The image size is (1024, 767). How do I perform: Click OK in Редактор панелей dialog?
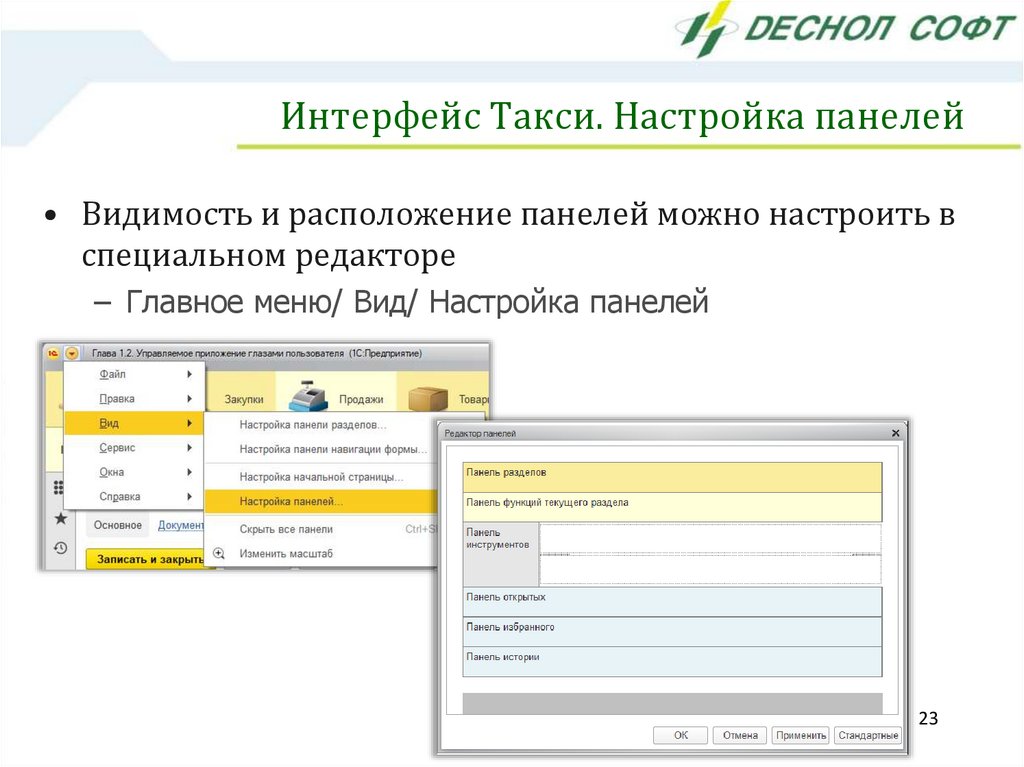tap(680, 735)
